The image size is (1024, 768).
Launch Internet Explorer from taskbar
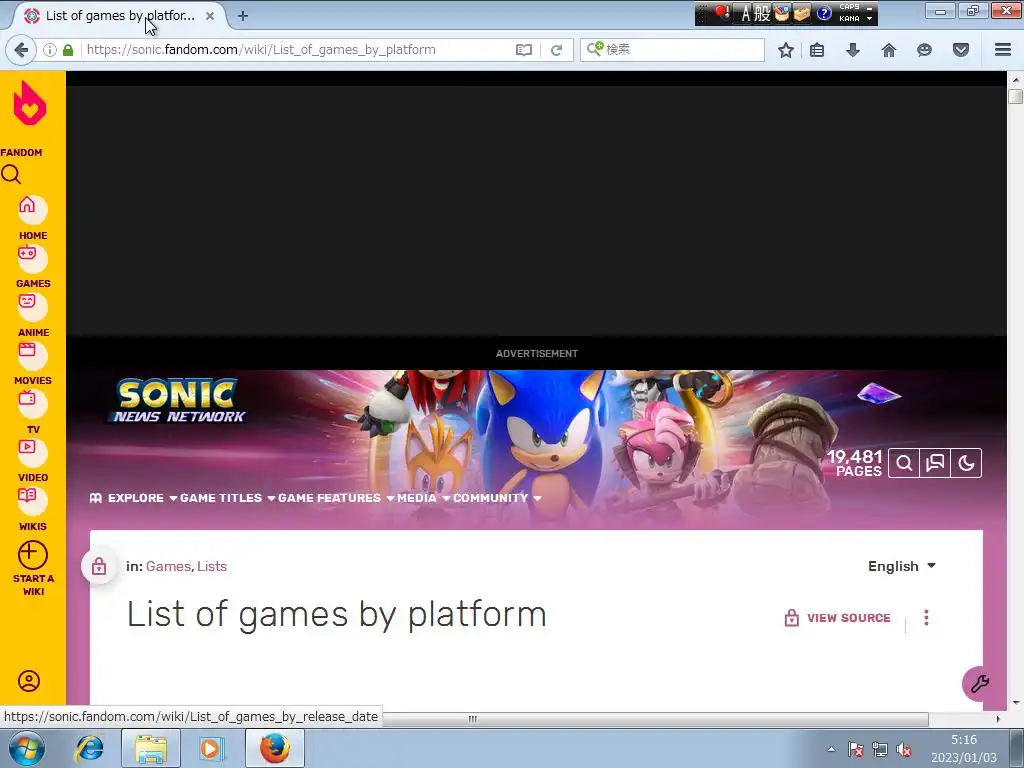coord(89,748)
